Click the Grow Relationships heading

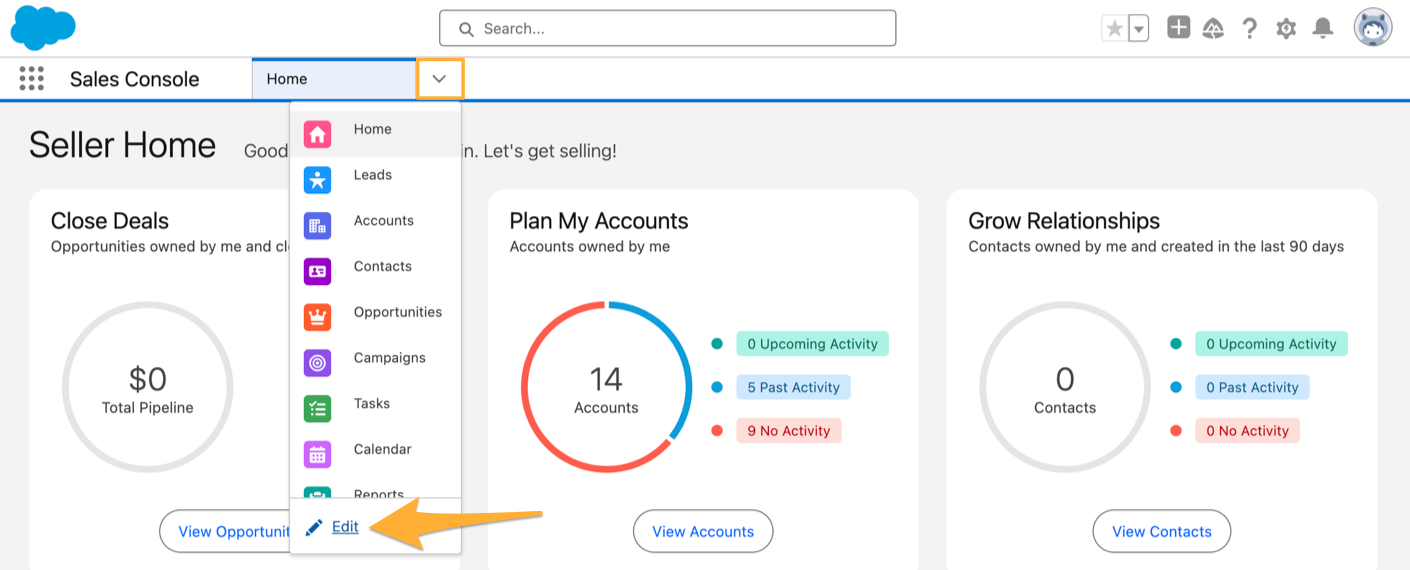(x=1064, y=221)
